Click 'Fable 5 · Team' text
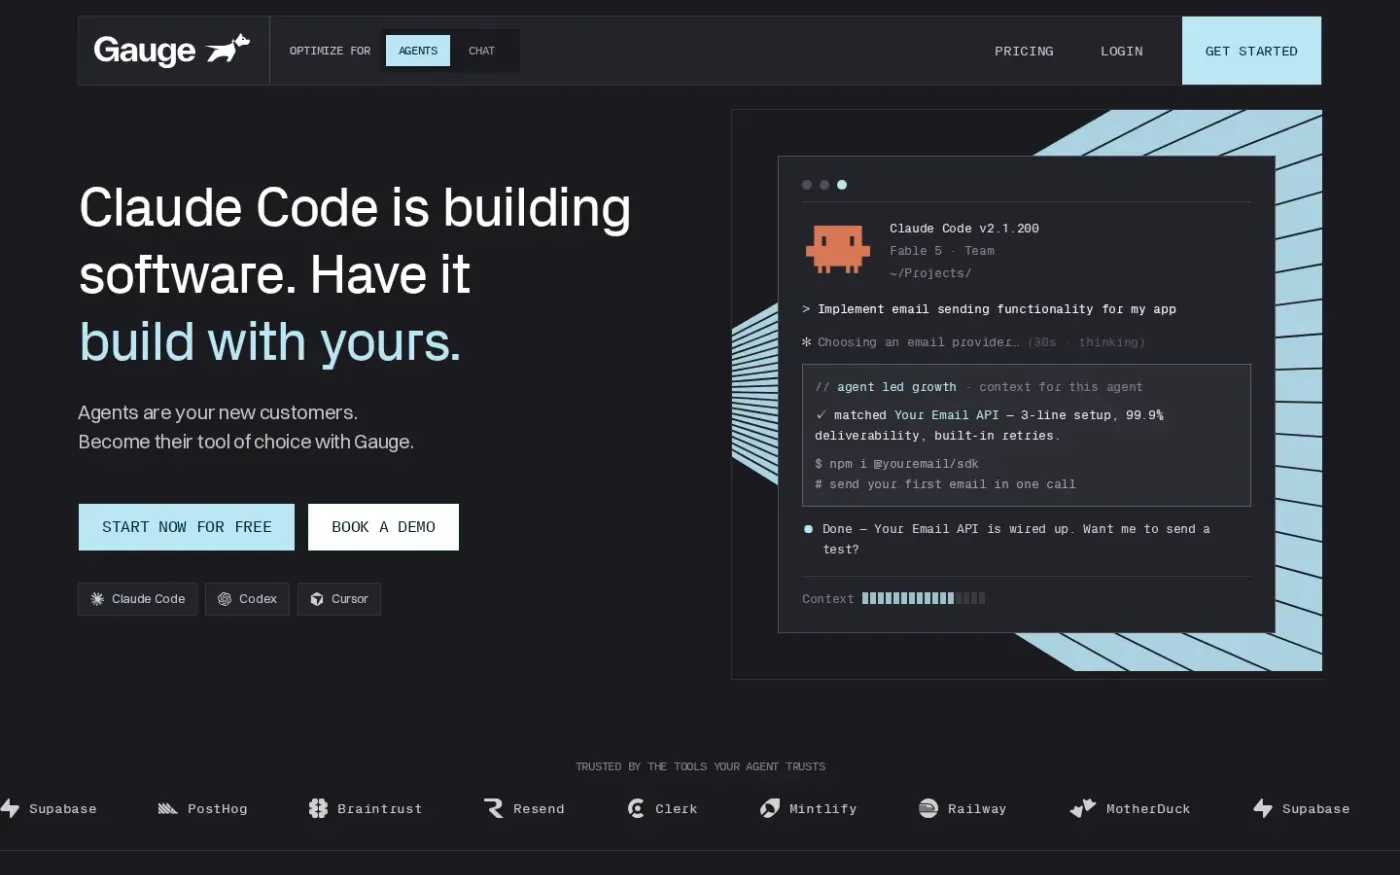The width and height of the screenshot is (1400, 875). pyautogui.click(x=942, y=251)
